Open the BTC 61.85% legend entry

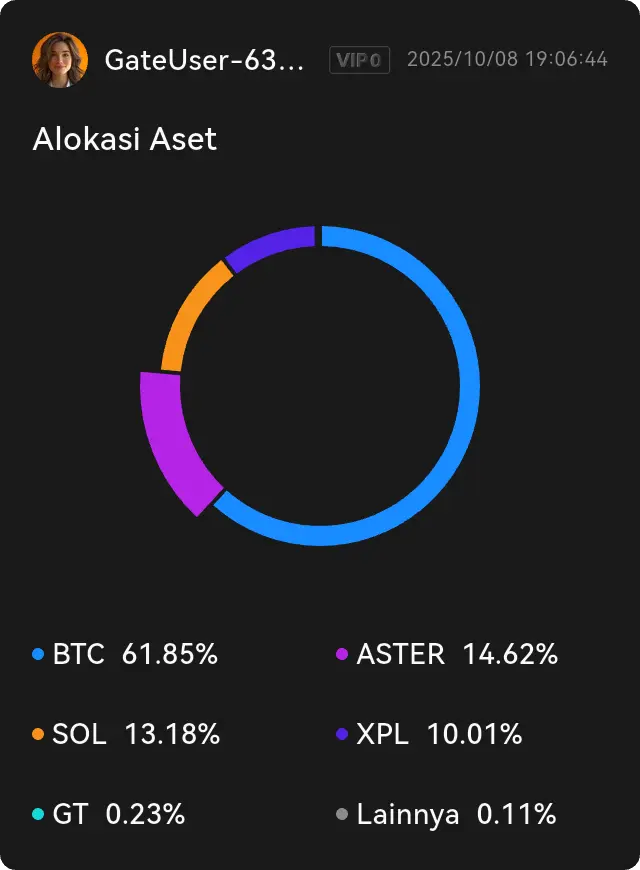(x=135, y=655)
